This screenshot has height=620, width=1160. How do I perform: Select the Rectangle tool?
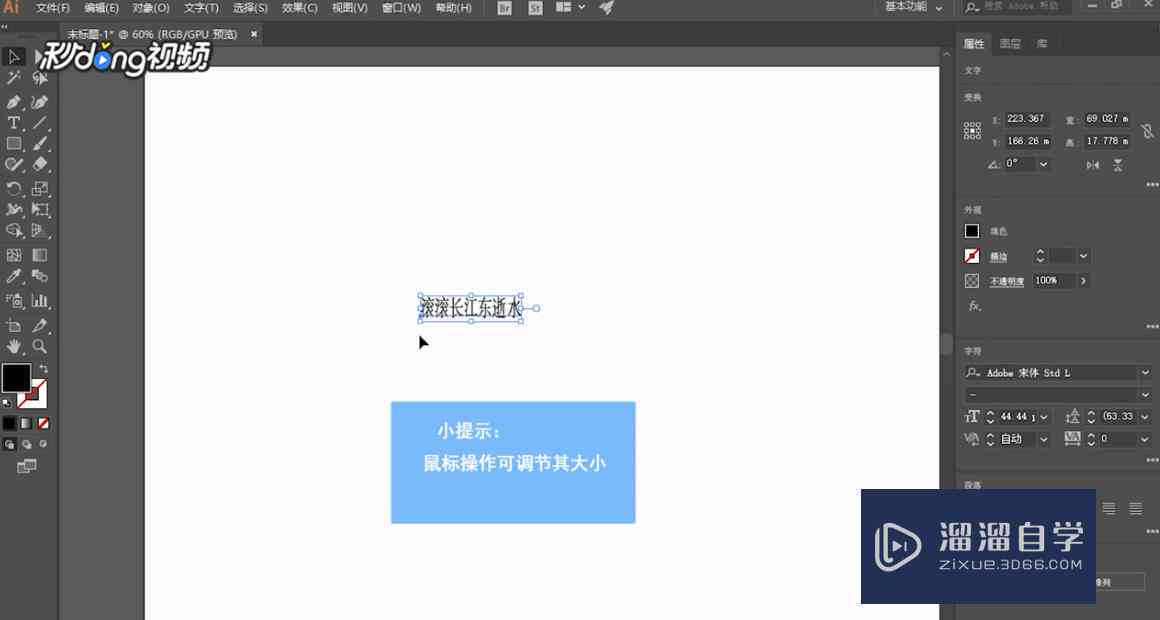(x=14, y=144)
